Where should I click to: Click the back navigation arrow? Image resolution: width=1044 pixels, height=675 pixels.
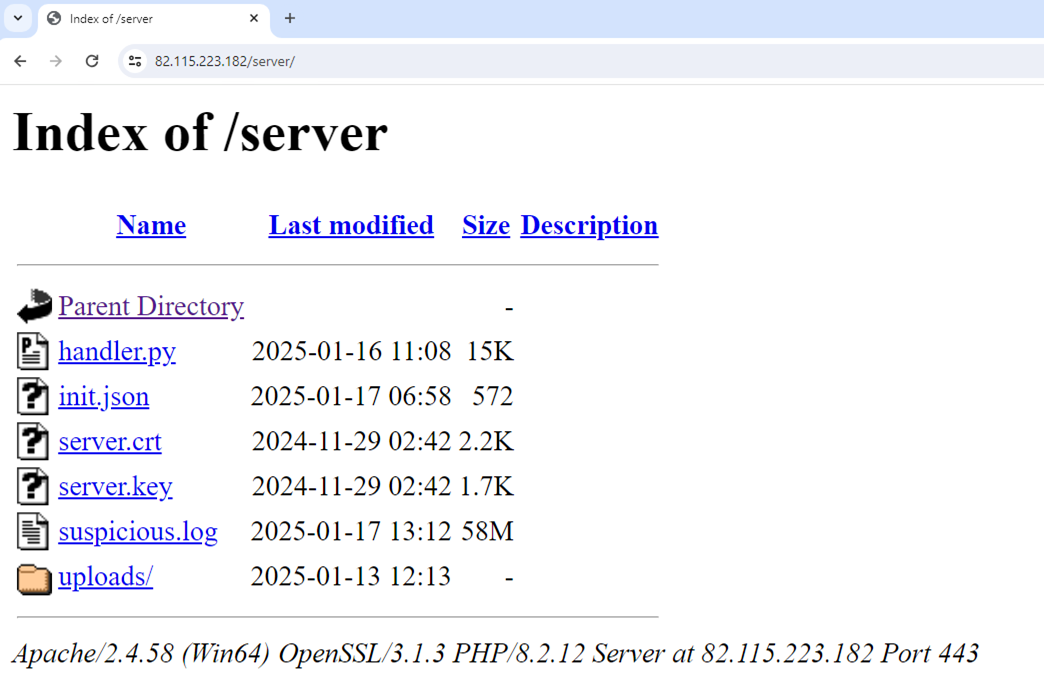(20, 61)
